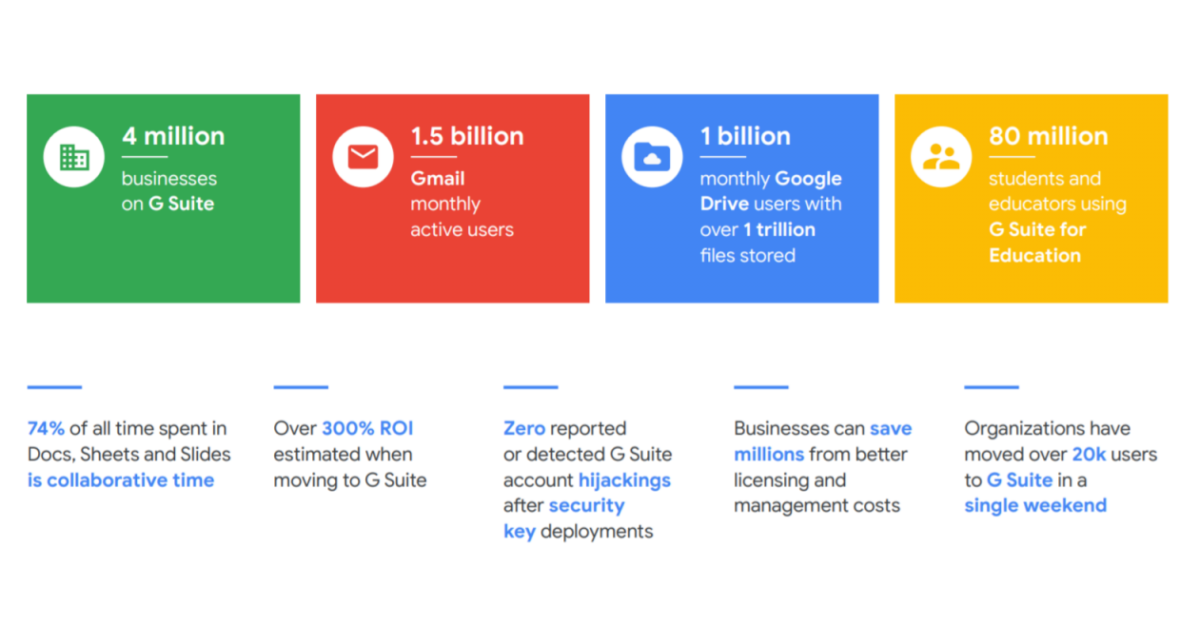1200x626 pixels.
Task: Click the students and educators people icon
Action: (x=941, y=156)
